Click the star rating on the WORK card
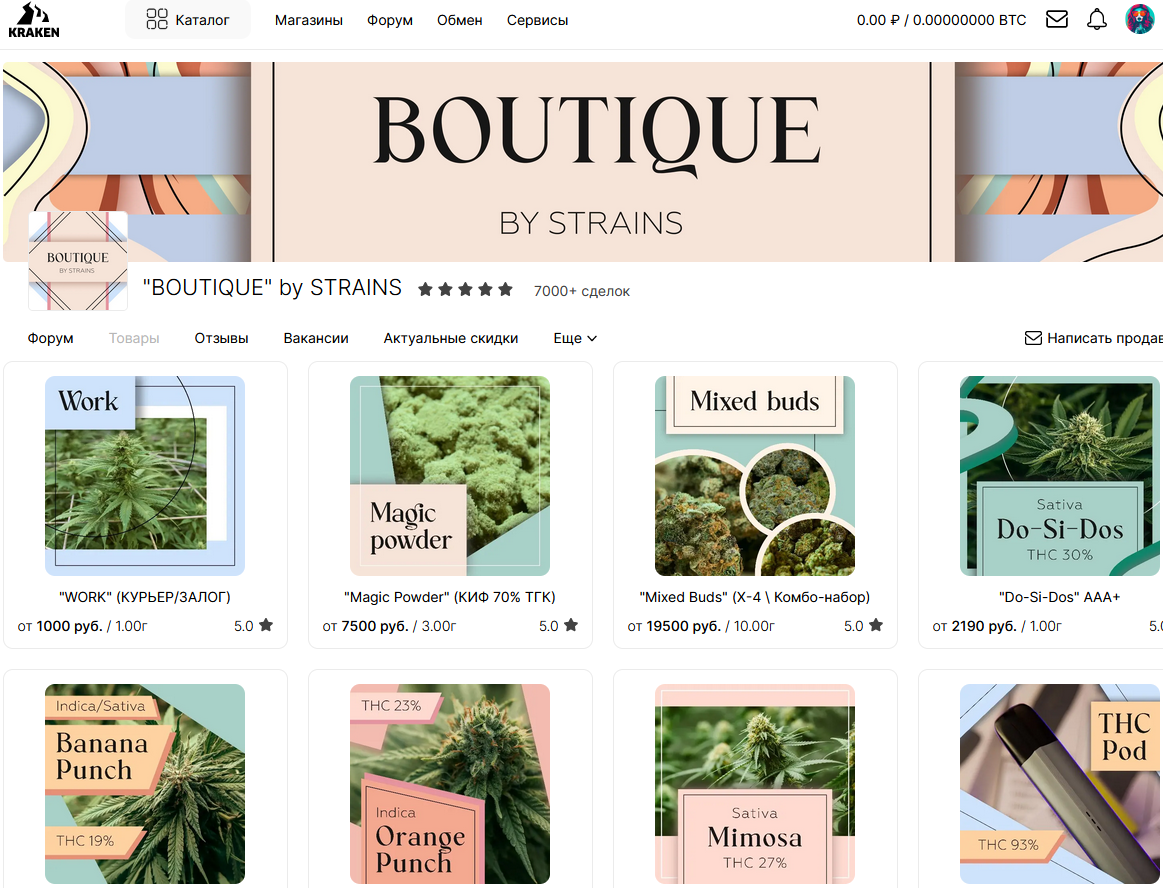The width and height of the screenshot is (1163, 888). click(x=254, y=626)
